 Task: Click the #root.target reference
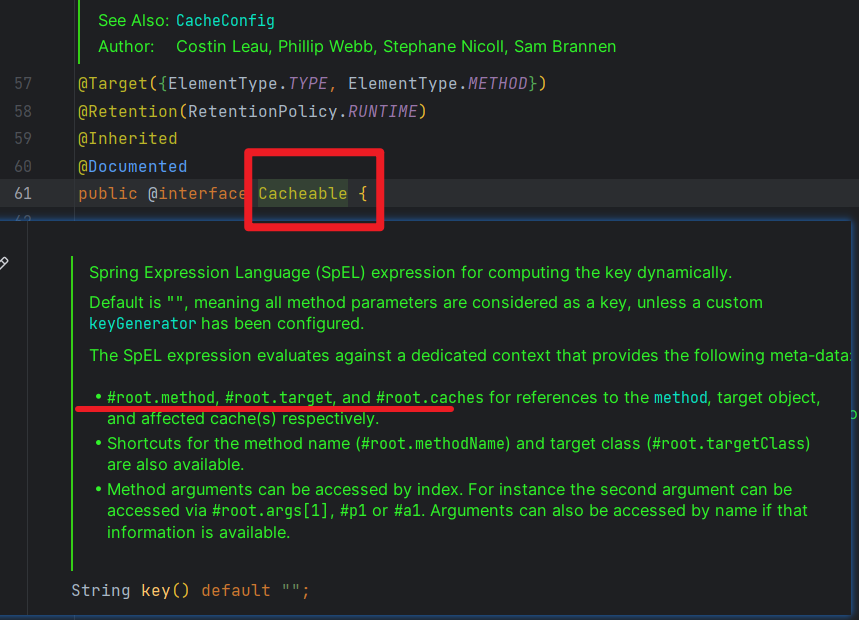276,397
